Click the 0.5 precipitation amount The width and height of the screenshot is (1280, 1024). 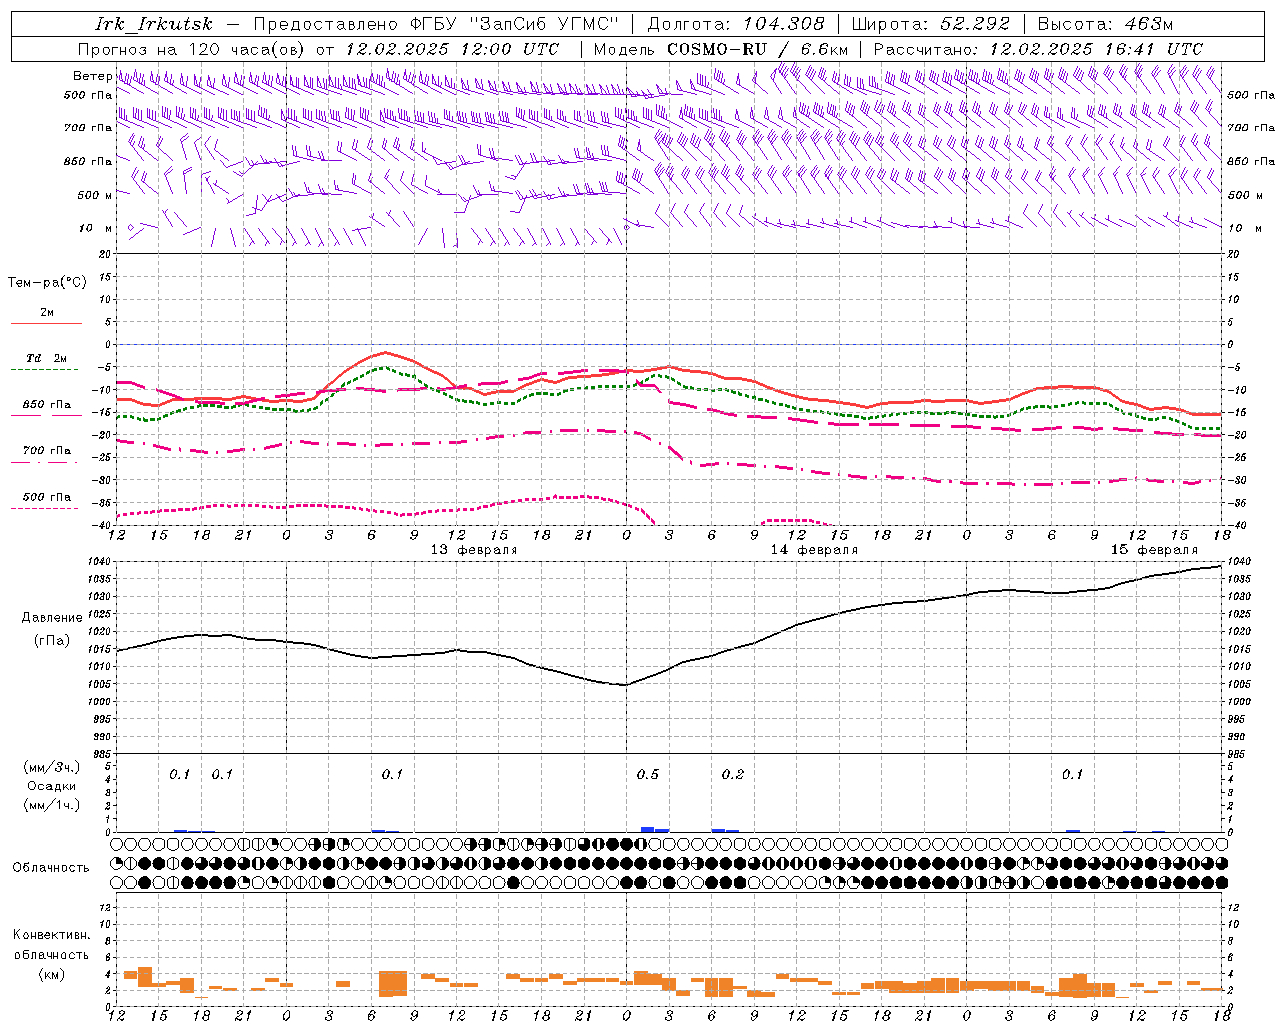point(648,774)
